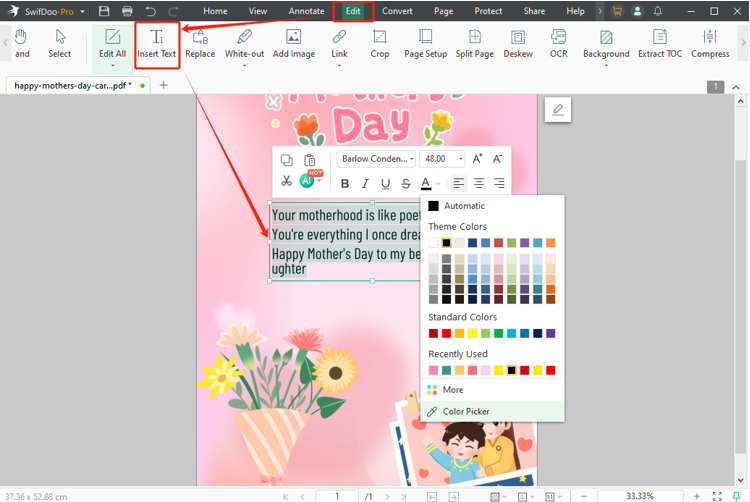Open the Share tab

point(534,11)
